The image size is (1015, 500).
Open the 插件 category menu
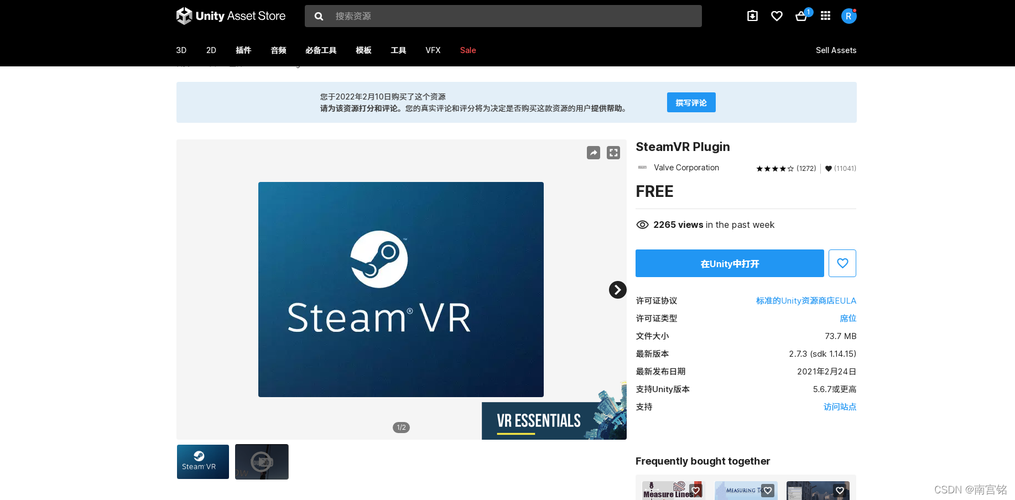click(243, 50)
